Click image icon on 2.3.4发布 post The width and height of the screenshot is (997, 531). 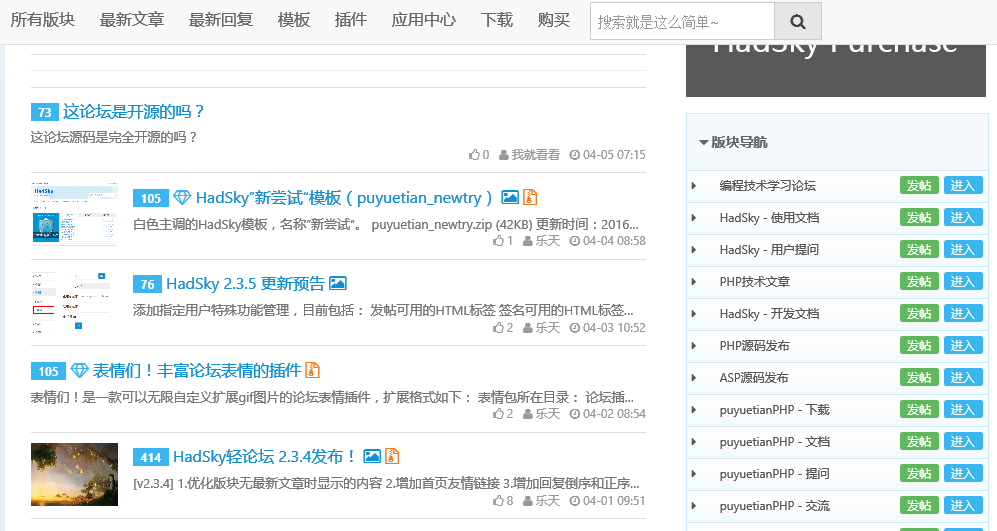[372, 457]
